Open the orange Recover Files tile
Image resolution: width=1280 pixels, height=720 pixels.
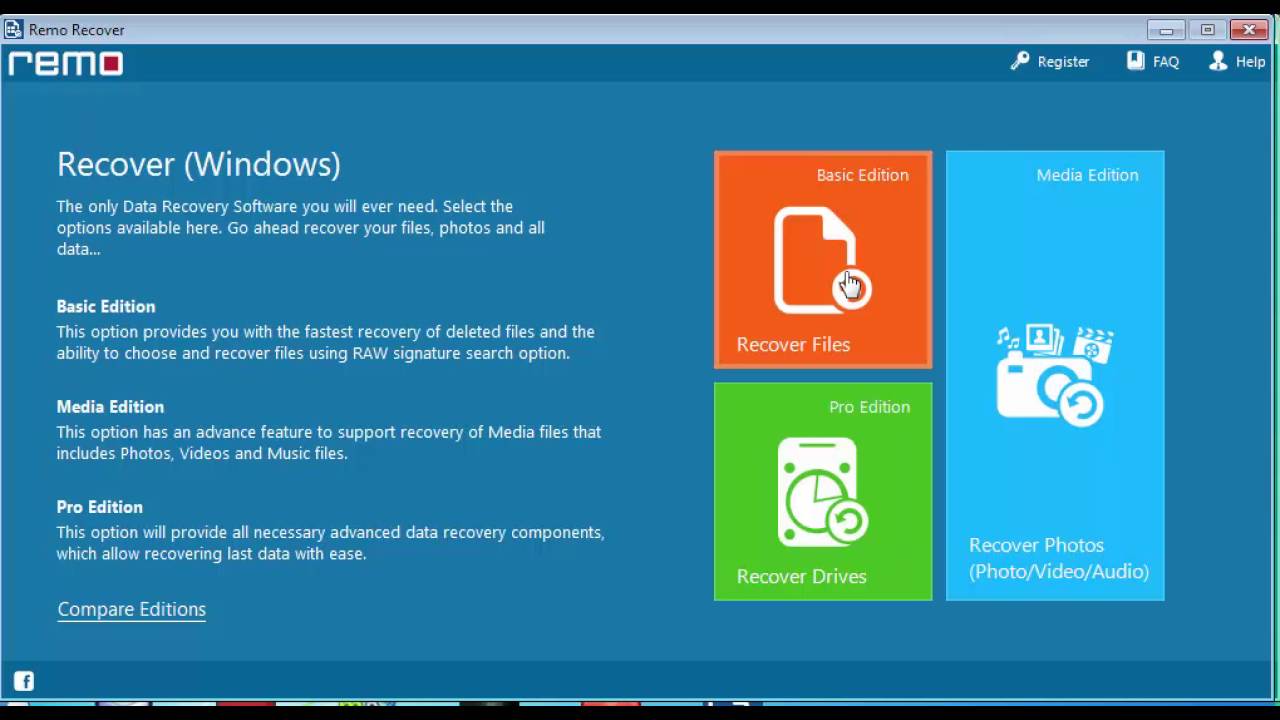pos(823,260)
